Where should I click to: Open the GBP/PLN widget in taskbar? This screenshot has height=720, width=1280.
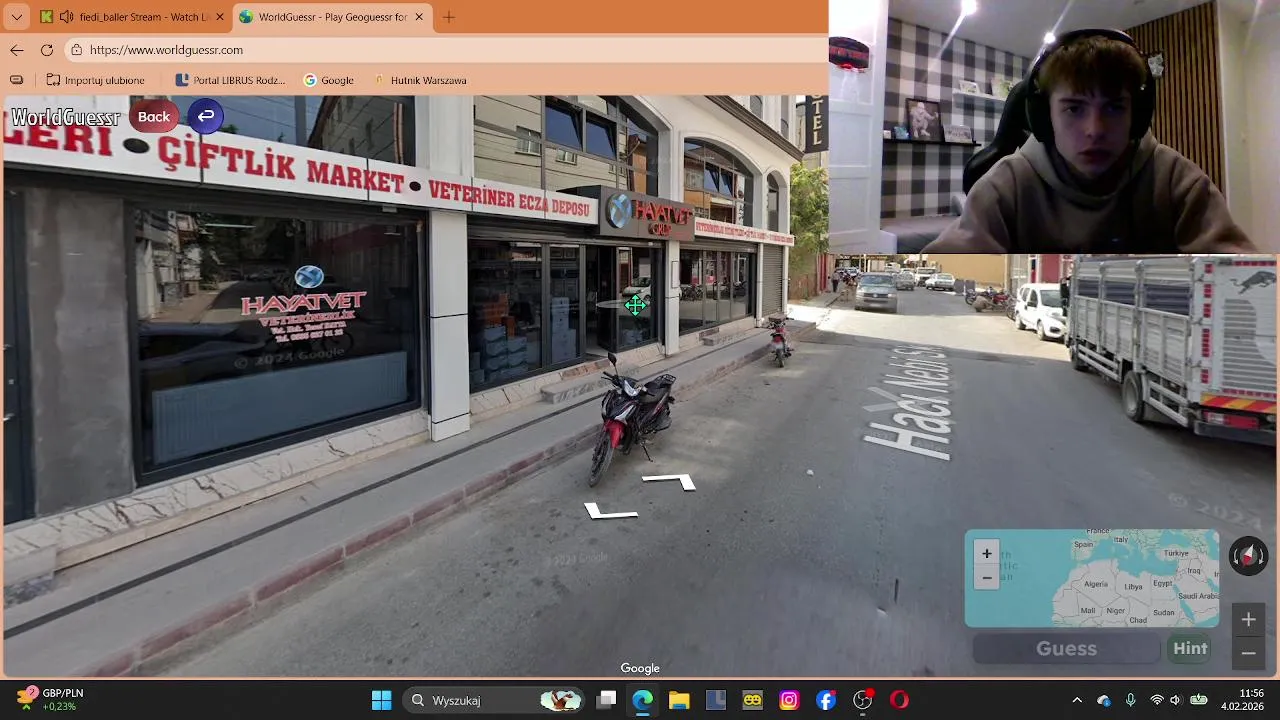[x=50, y=700]
